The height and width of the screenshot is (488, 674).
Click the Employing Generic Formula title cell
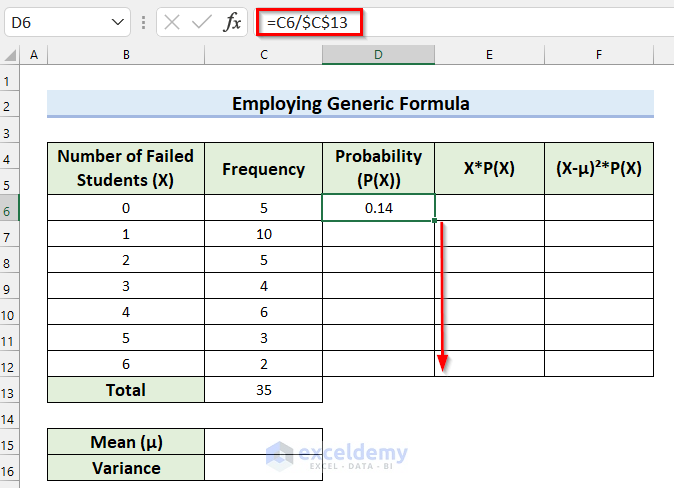click(x=351, y=103)
